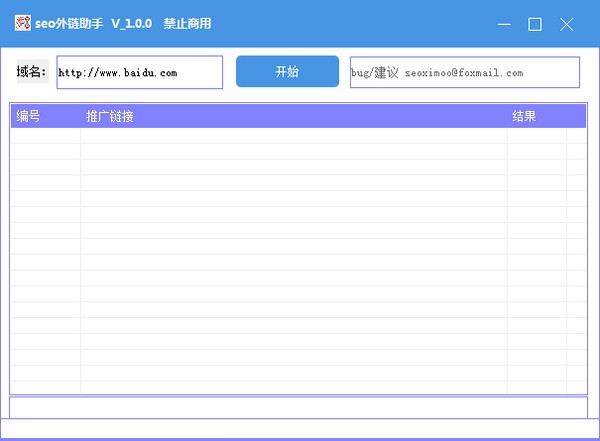Click the domain input with http://www.baidu.com
600x441 pixels.
(x=139, y=73)
